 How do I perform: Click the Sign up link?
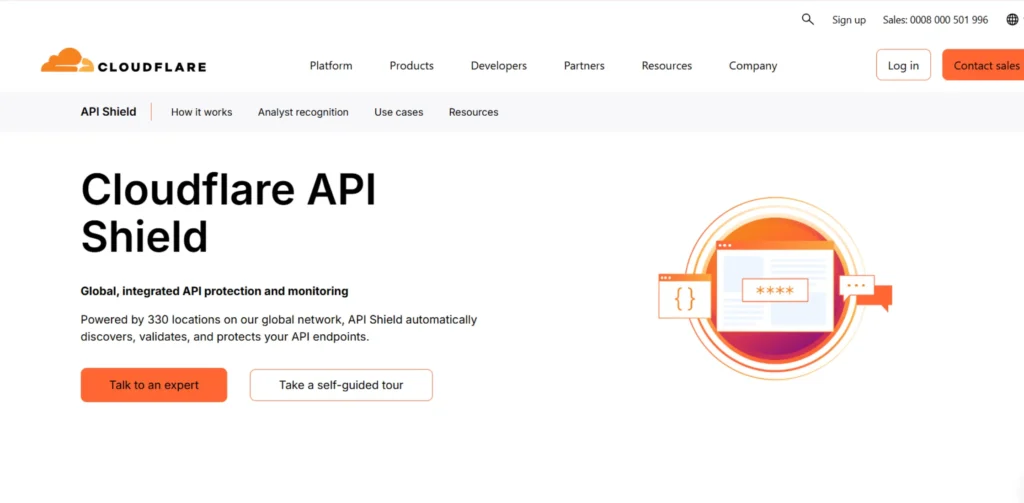(x=849, y=20)
